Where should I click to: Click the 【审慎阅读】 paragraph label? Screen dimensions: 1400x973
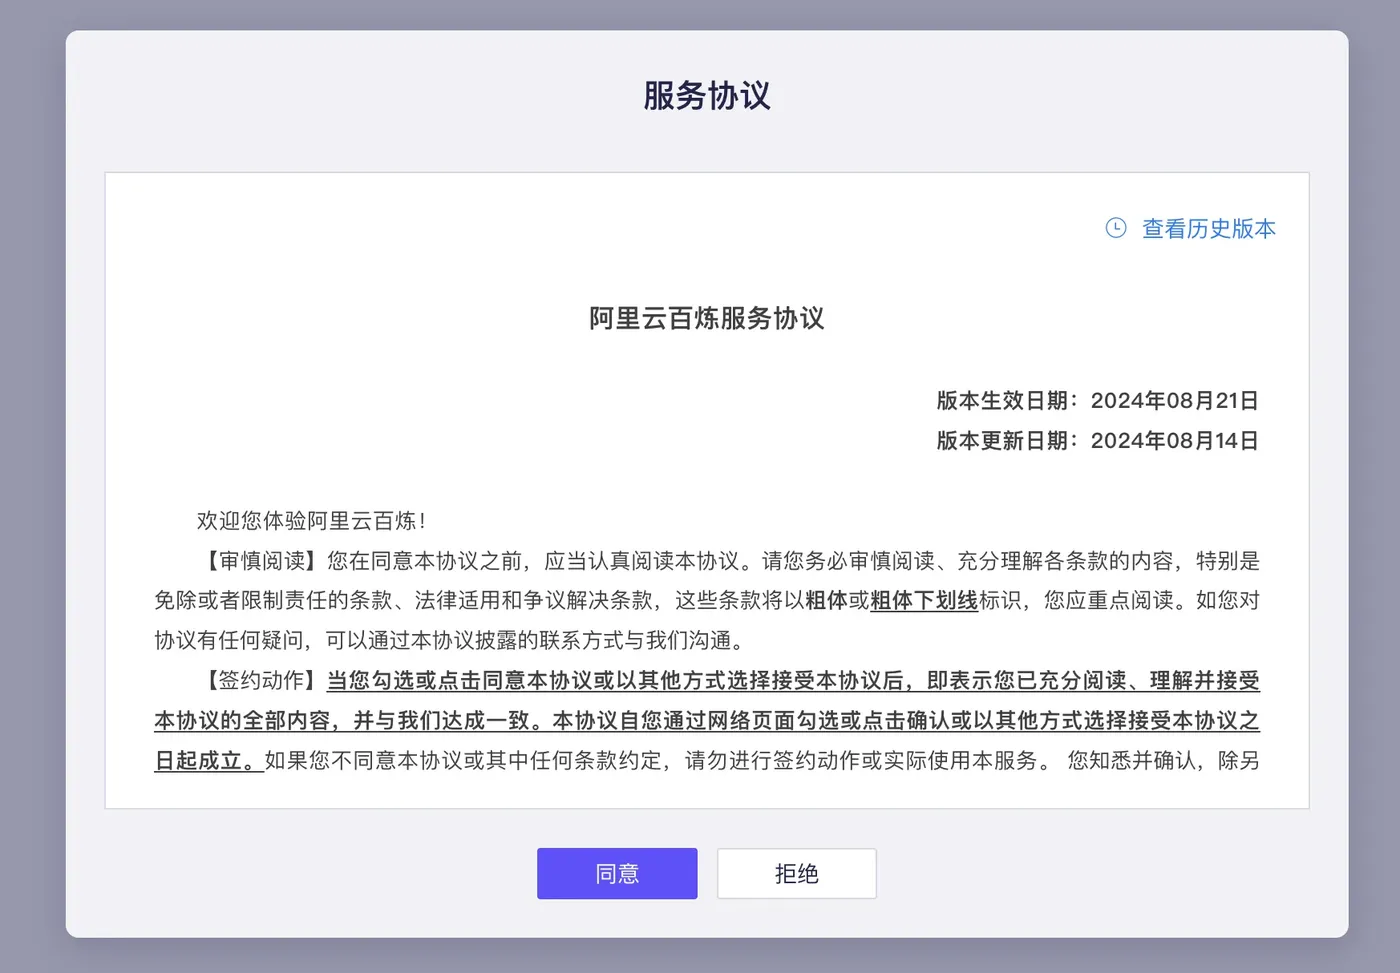262,561
